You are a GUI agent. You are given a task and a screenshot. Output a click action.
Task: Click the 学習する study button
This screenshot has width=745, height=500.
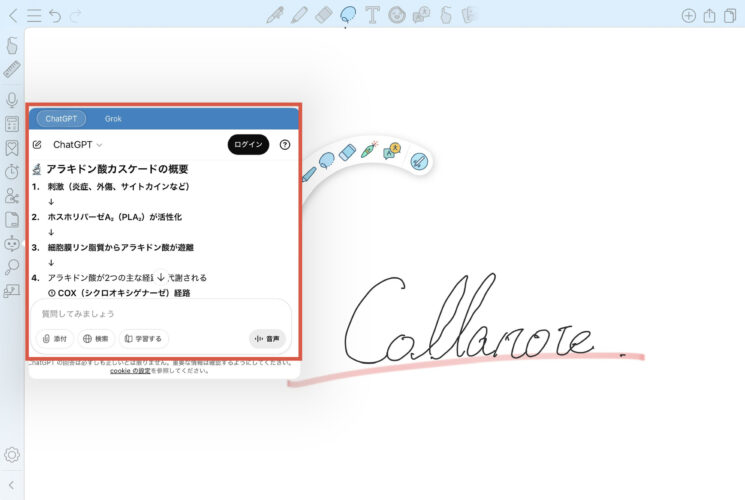coord(143,339)
